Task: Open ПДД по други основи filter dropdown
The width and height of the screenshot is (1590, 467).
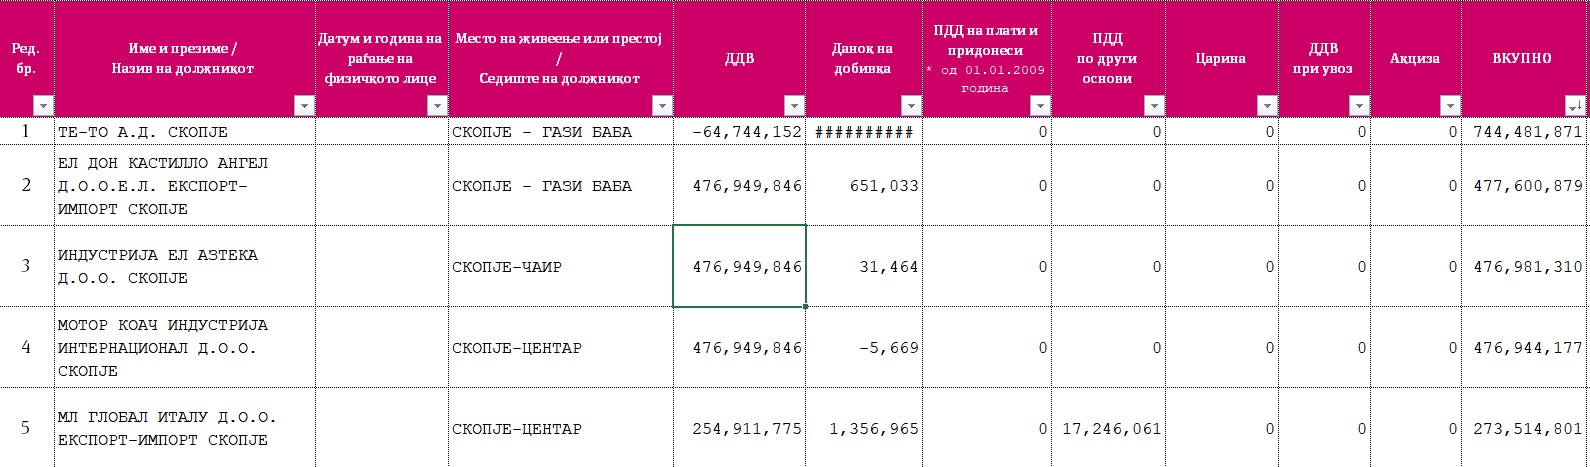Action: 1155,106
